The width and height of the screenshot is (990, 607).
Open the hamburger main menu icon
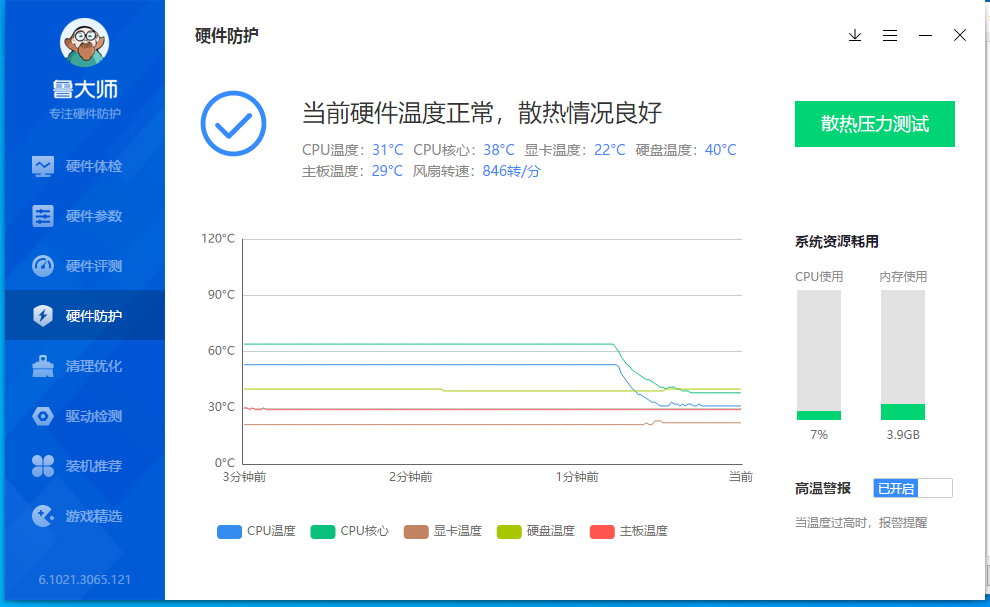[x=890, y=35]
